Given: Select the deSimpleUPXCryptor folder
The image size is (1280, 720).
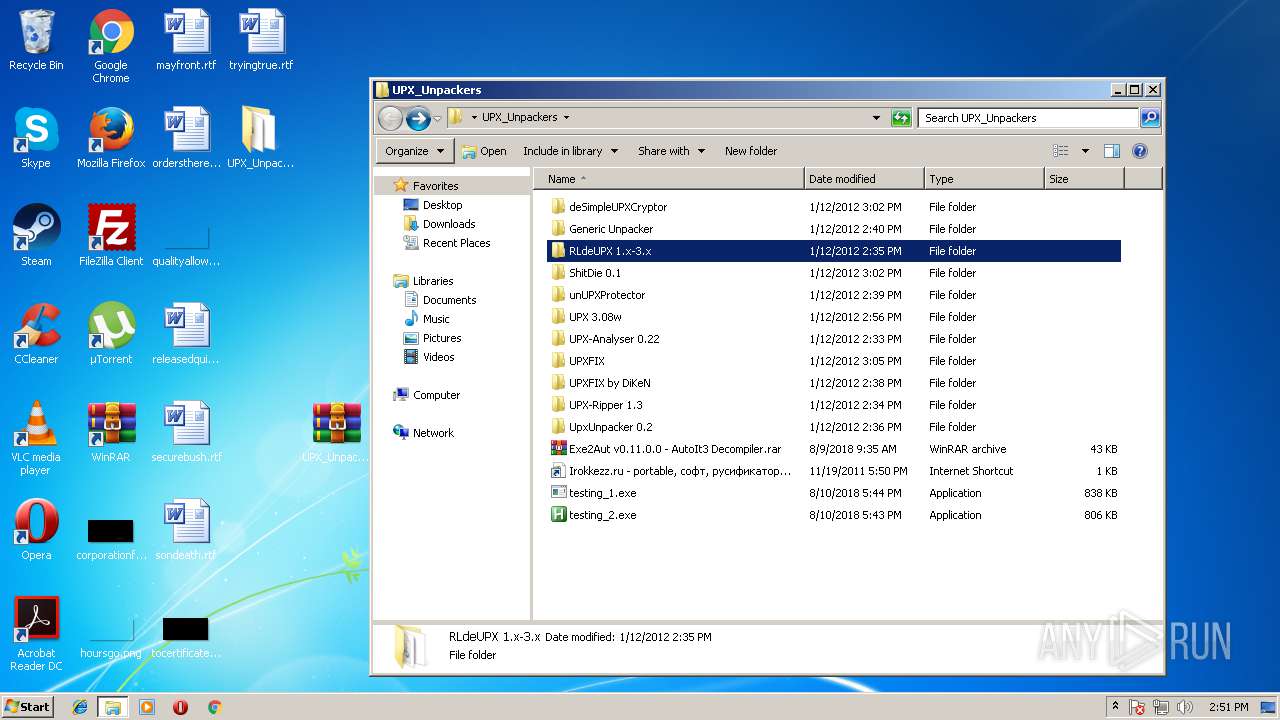Looking at the screenshot, I should 834,207.
